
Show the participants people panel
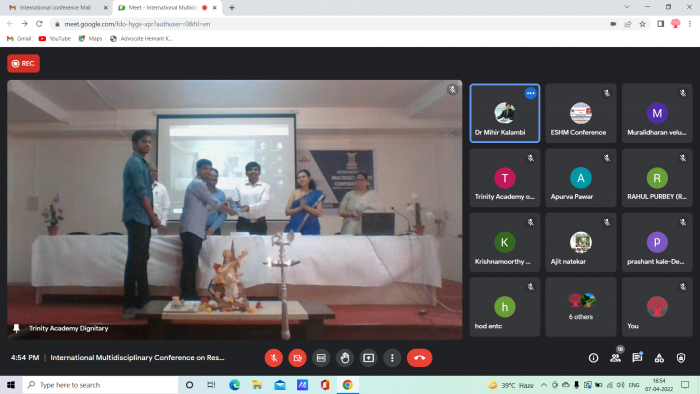(615, 358)
